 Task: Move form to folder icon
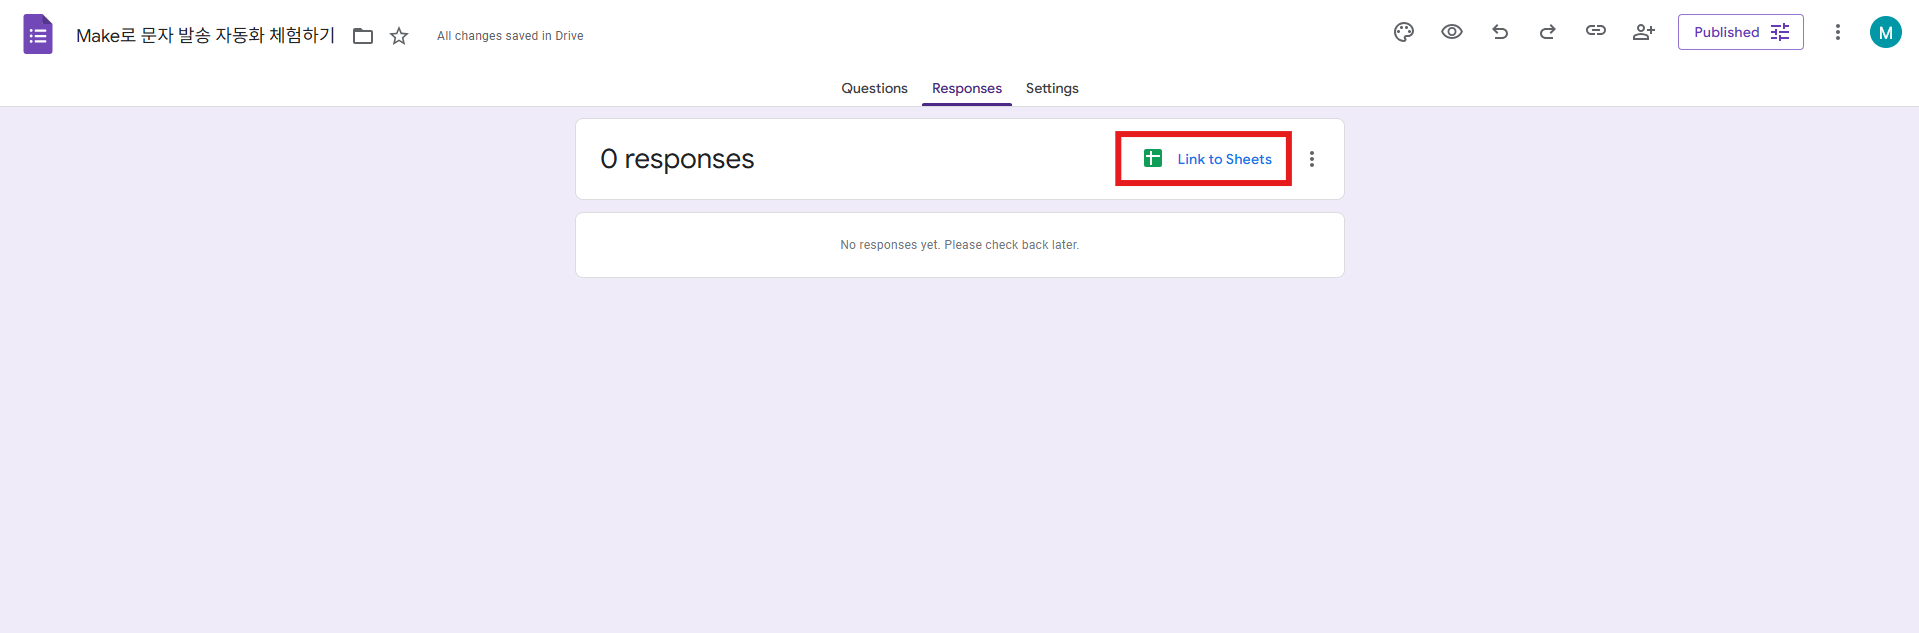click(x=363, y=36)
